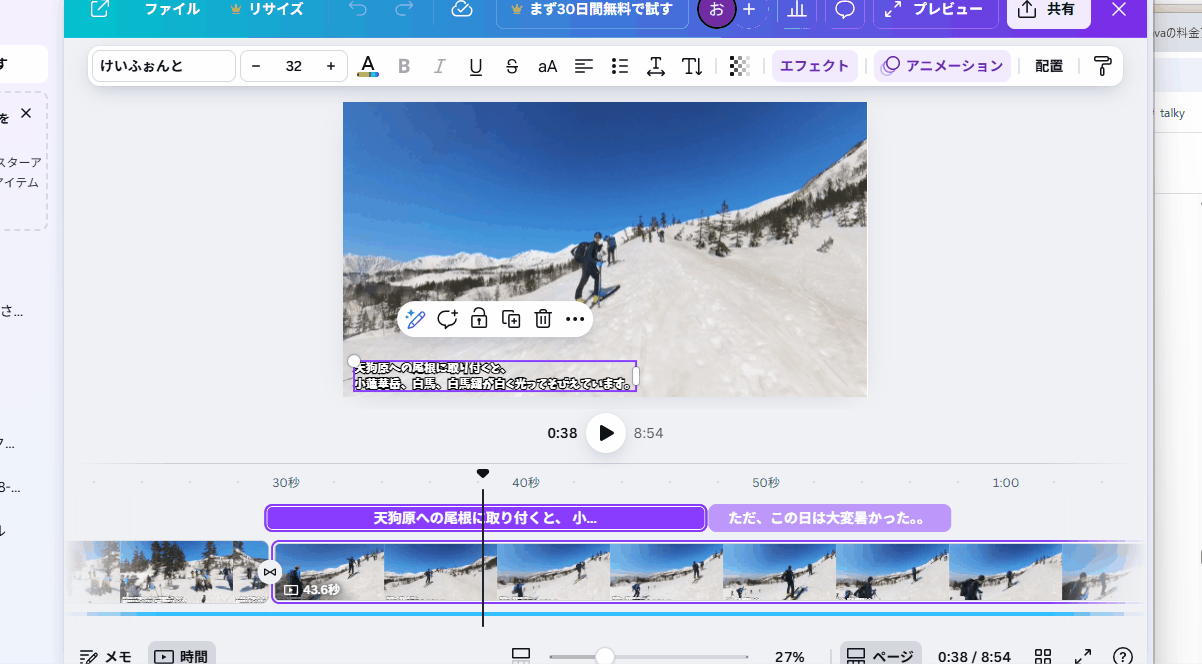Image resolution: width=1202 pixels, height=664 pixels.
Task: Open the text alignment option
Action: coord(584,66)
